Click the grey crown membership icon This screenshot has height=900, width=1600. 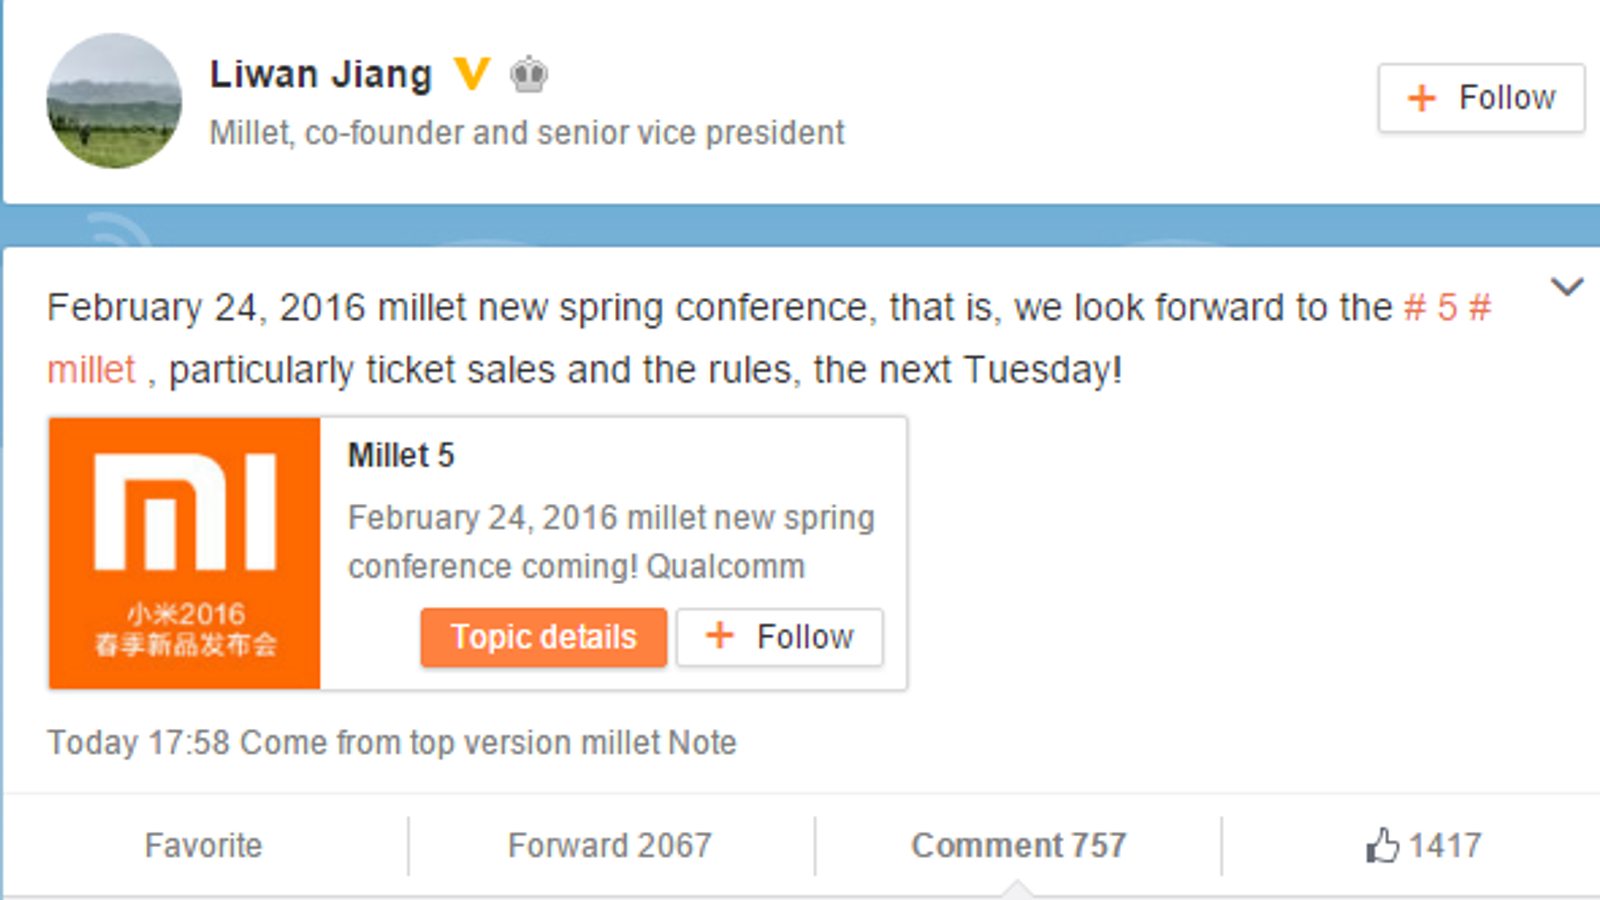pos(528,75)
